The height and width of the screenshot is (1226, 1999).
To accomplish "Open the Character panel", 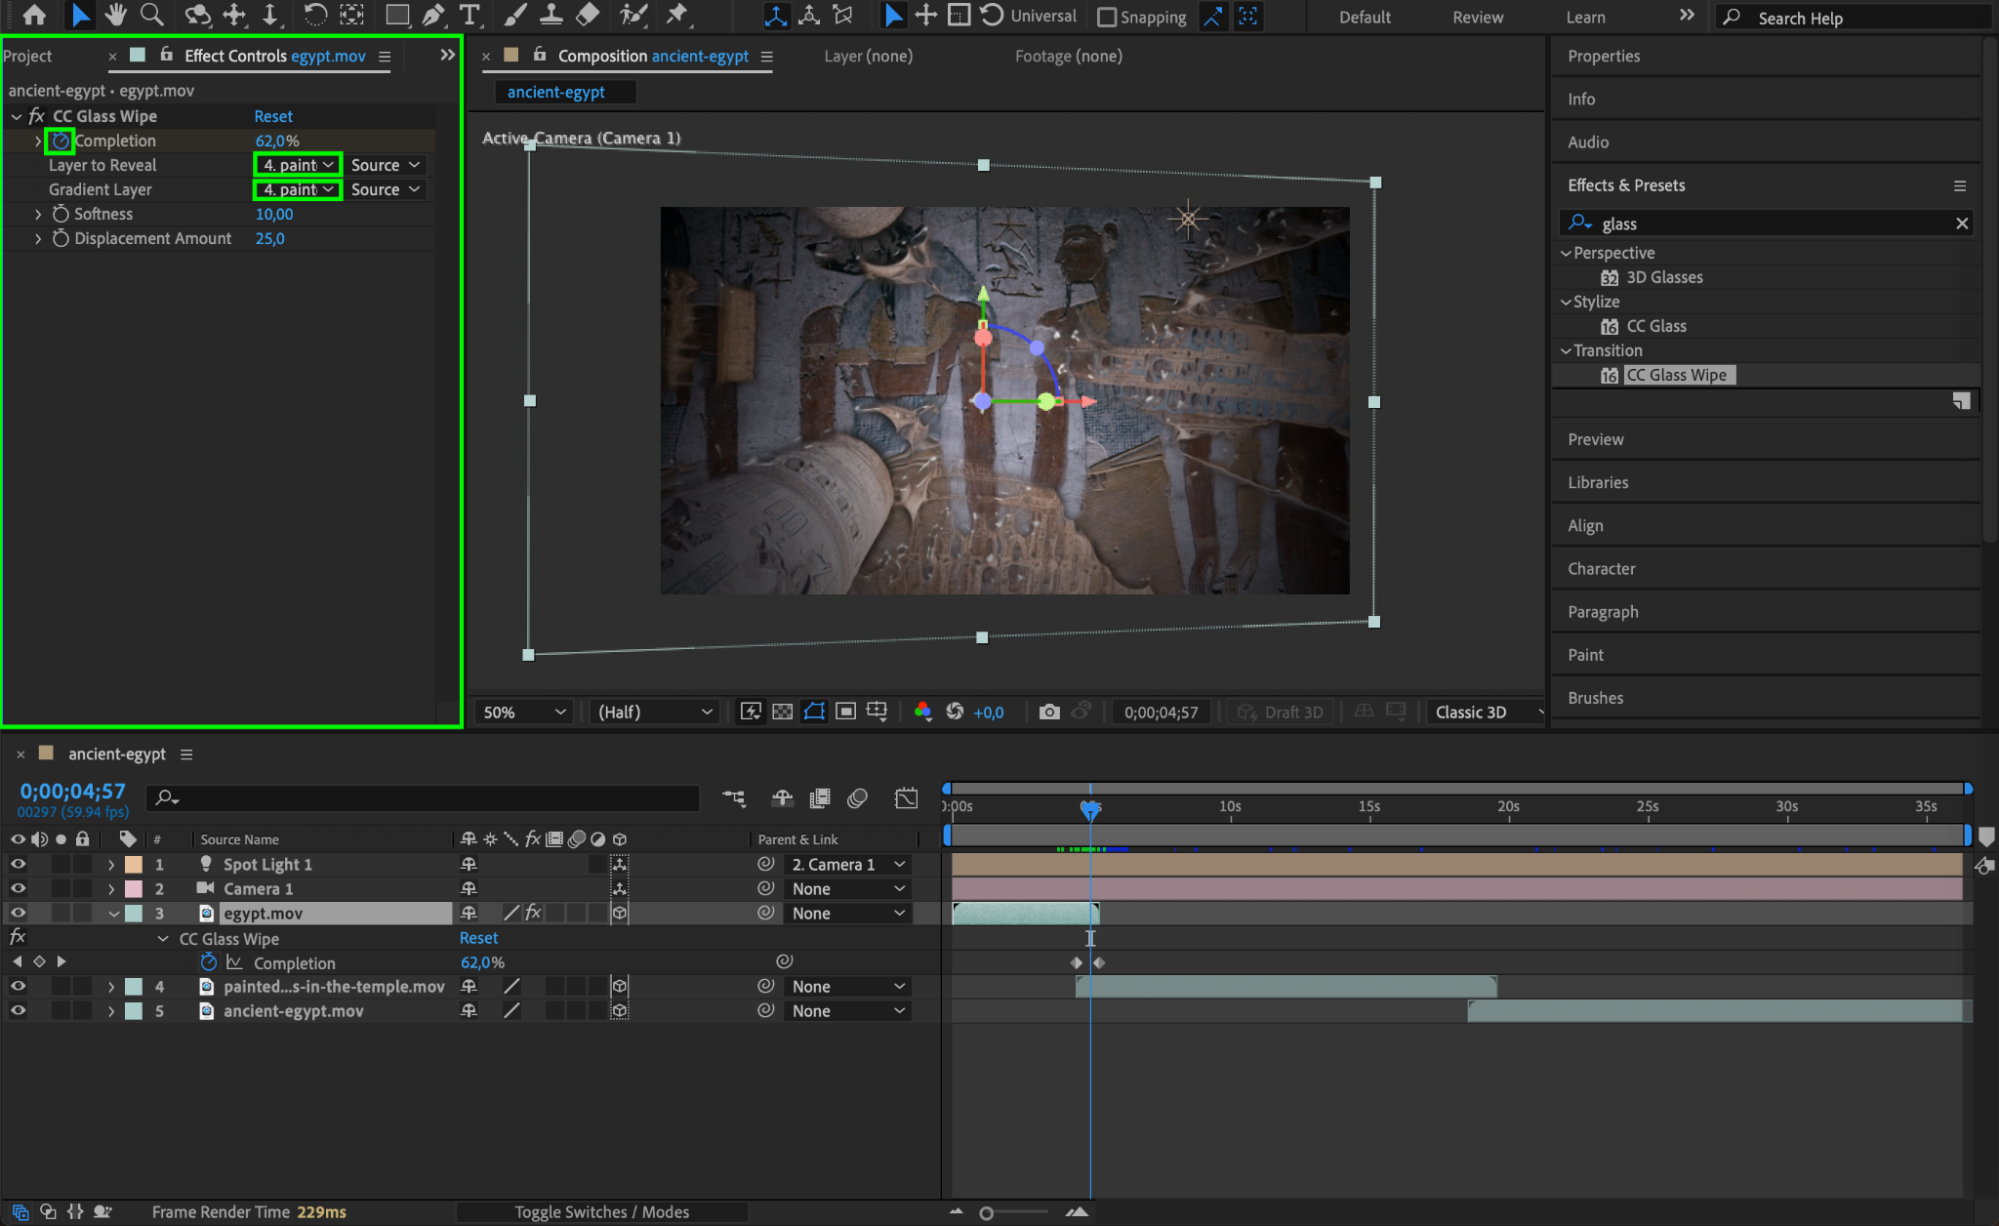I will (1601, 568).
